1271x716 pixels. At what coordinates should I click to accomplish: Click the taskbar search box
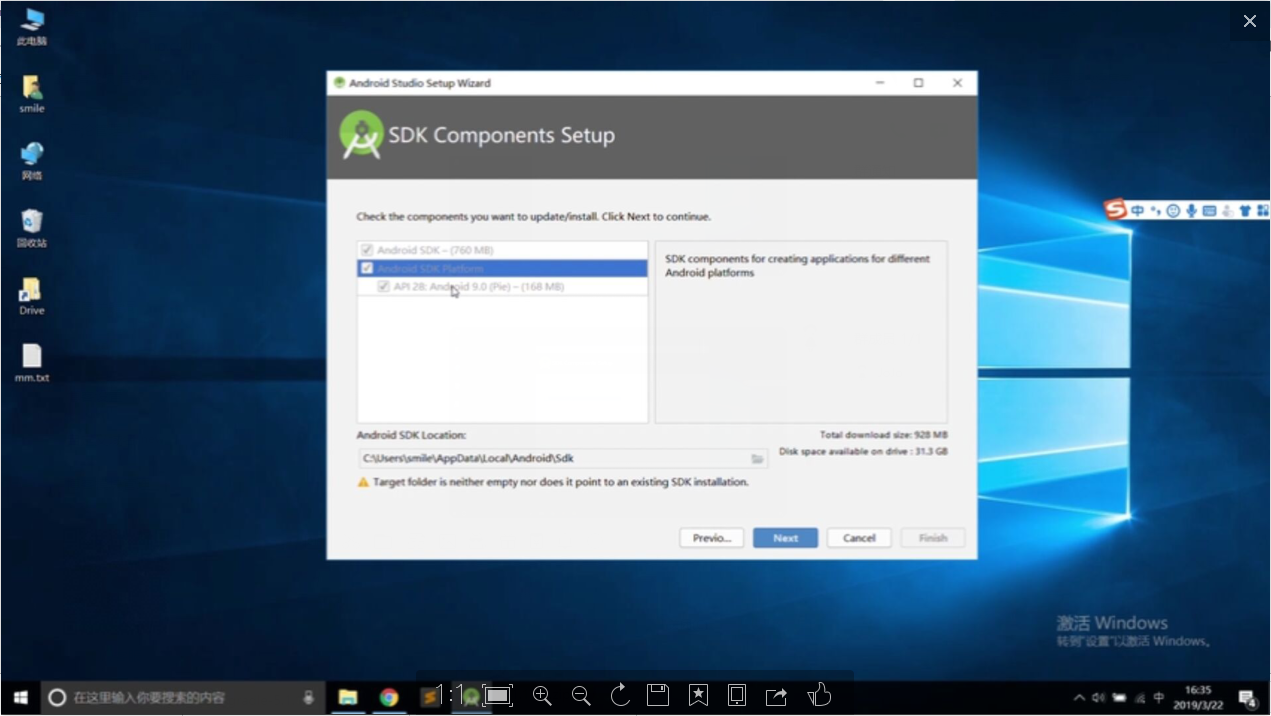click(x=182, y=697)
